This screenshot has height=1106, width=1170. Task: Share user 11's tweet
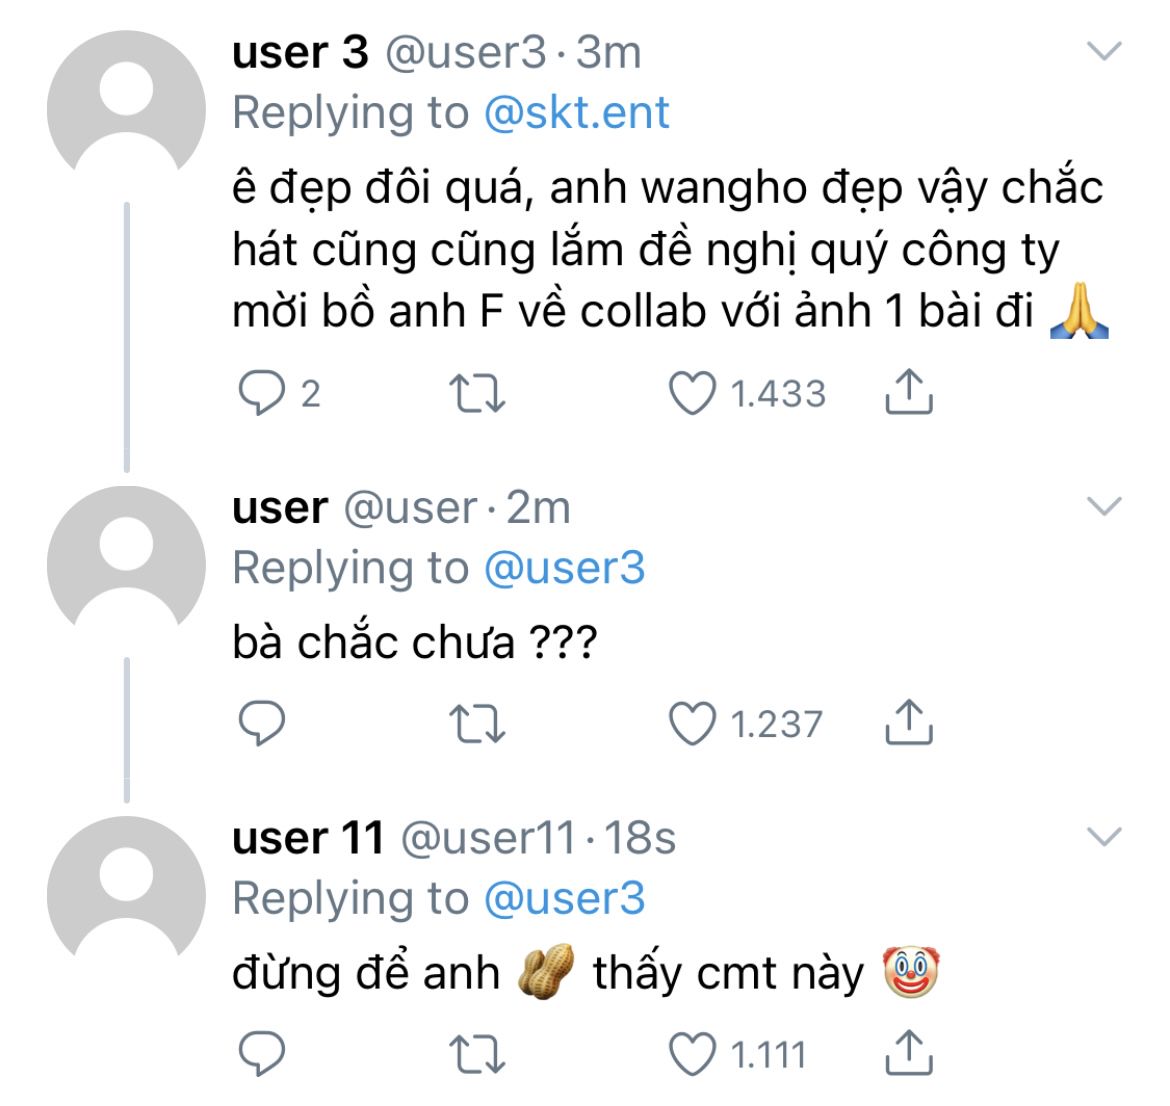[x=909, y=1052]
